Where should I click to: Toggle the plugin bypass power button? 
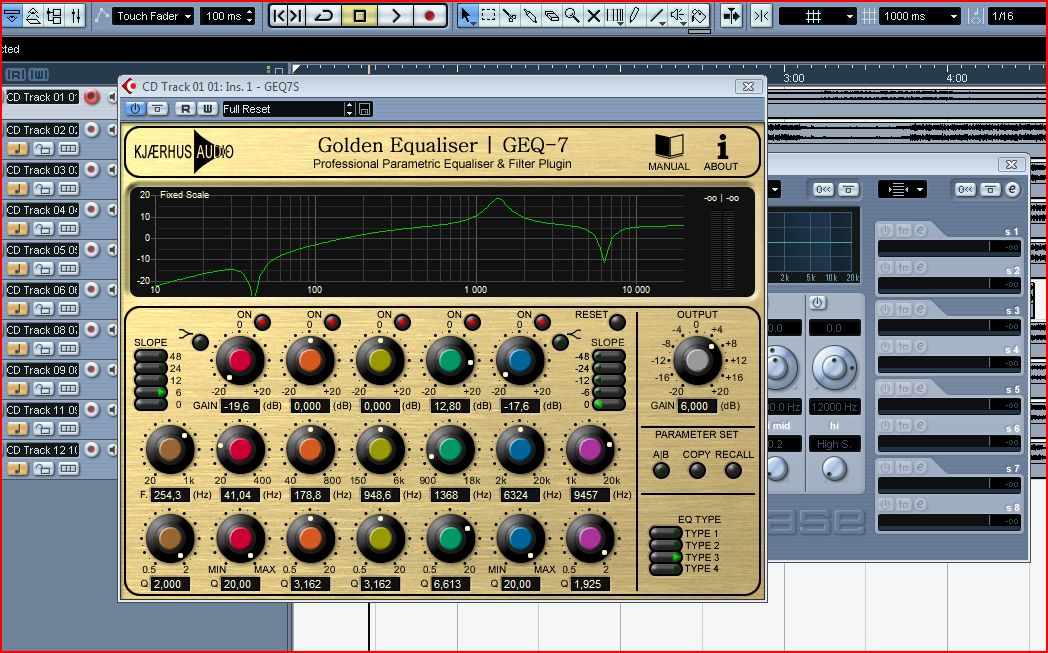pos(135,109)
